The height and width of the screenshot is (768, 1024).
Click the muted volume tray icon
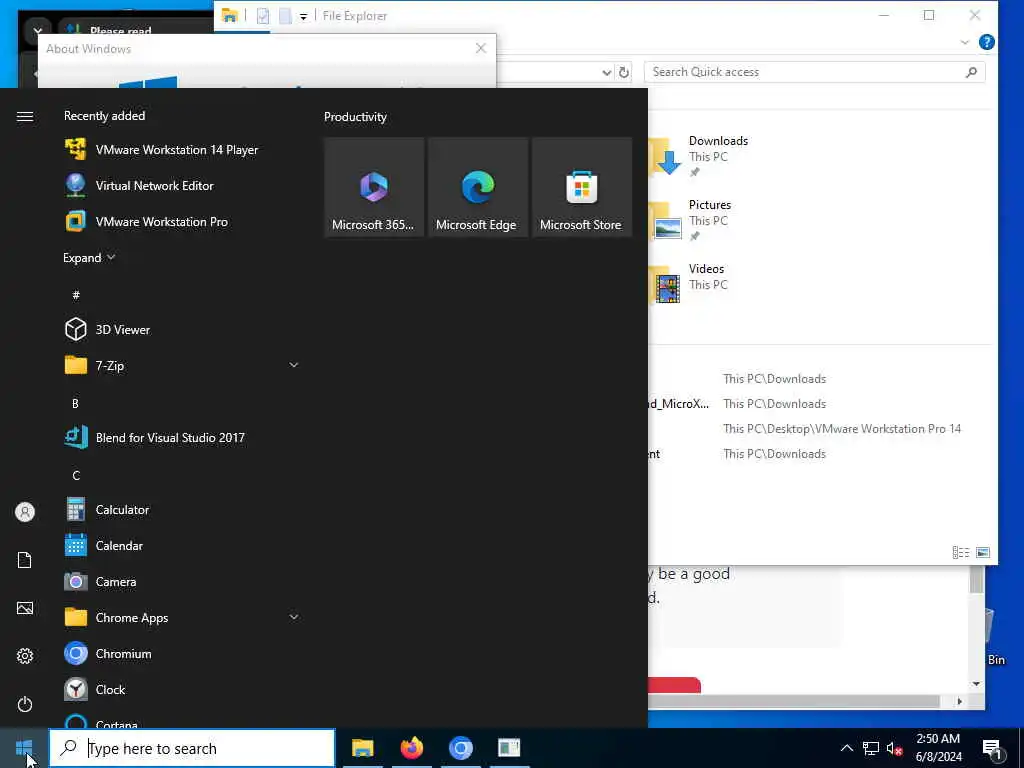point(894,748)
